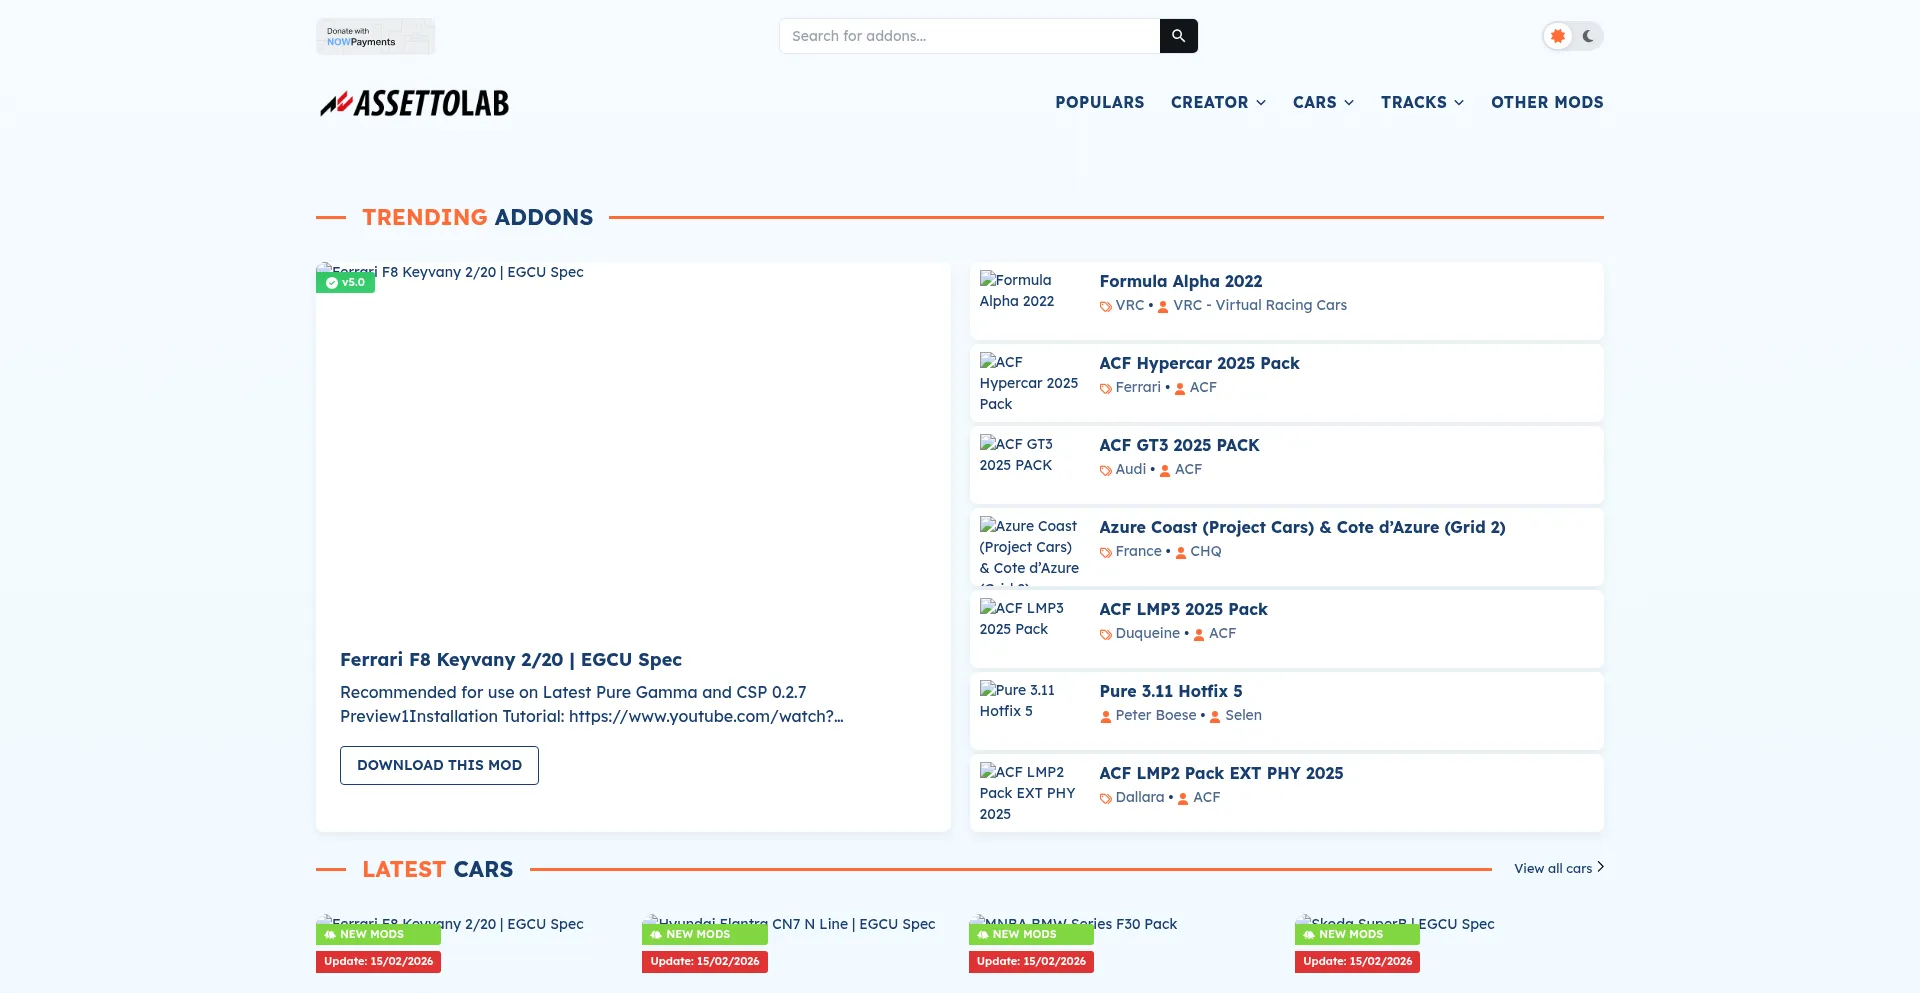Click NEW MODS badge on Skoda SuperB card
The width and height of the screenshot is (1920, 993).
click(1357, 934)
